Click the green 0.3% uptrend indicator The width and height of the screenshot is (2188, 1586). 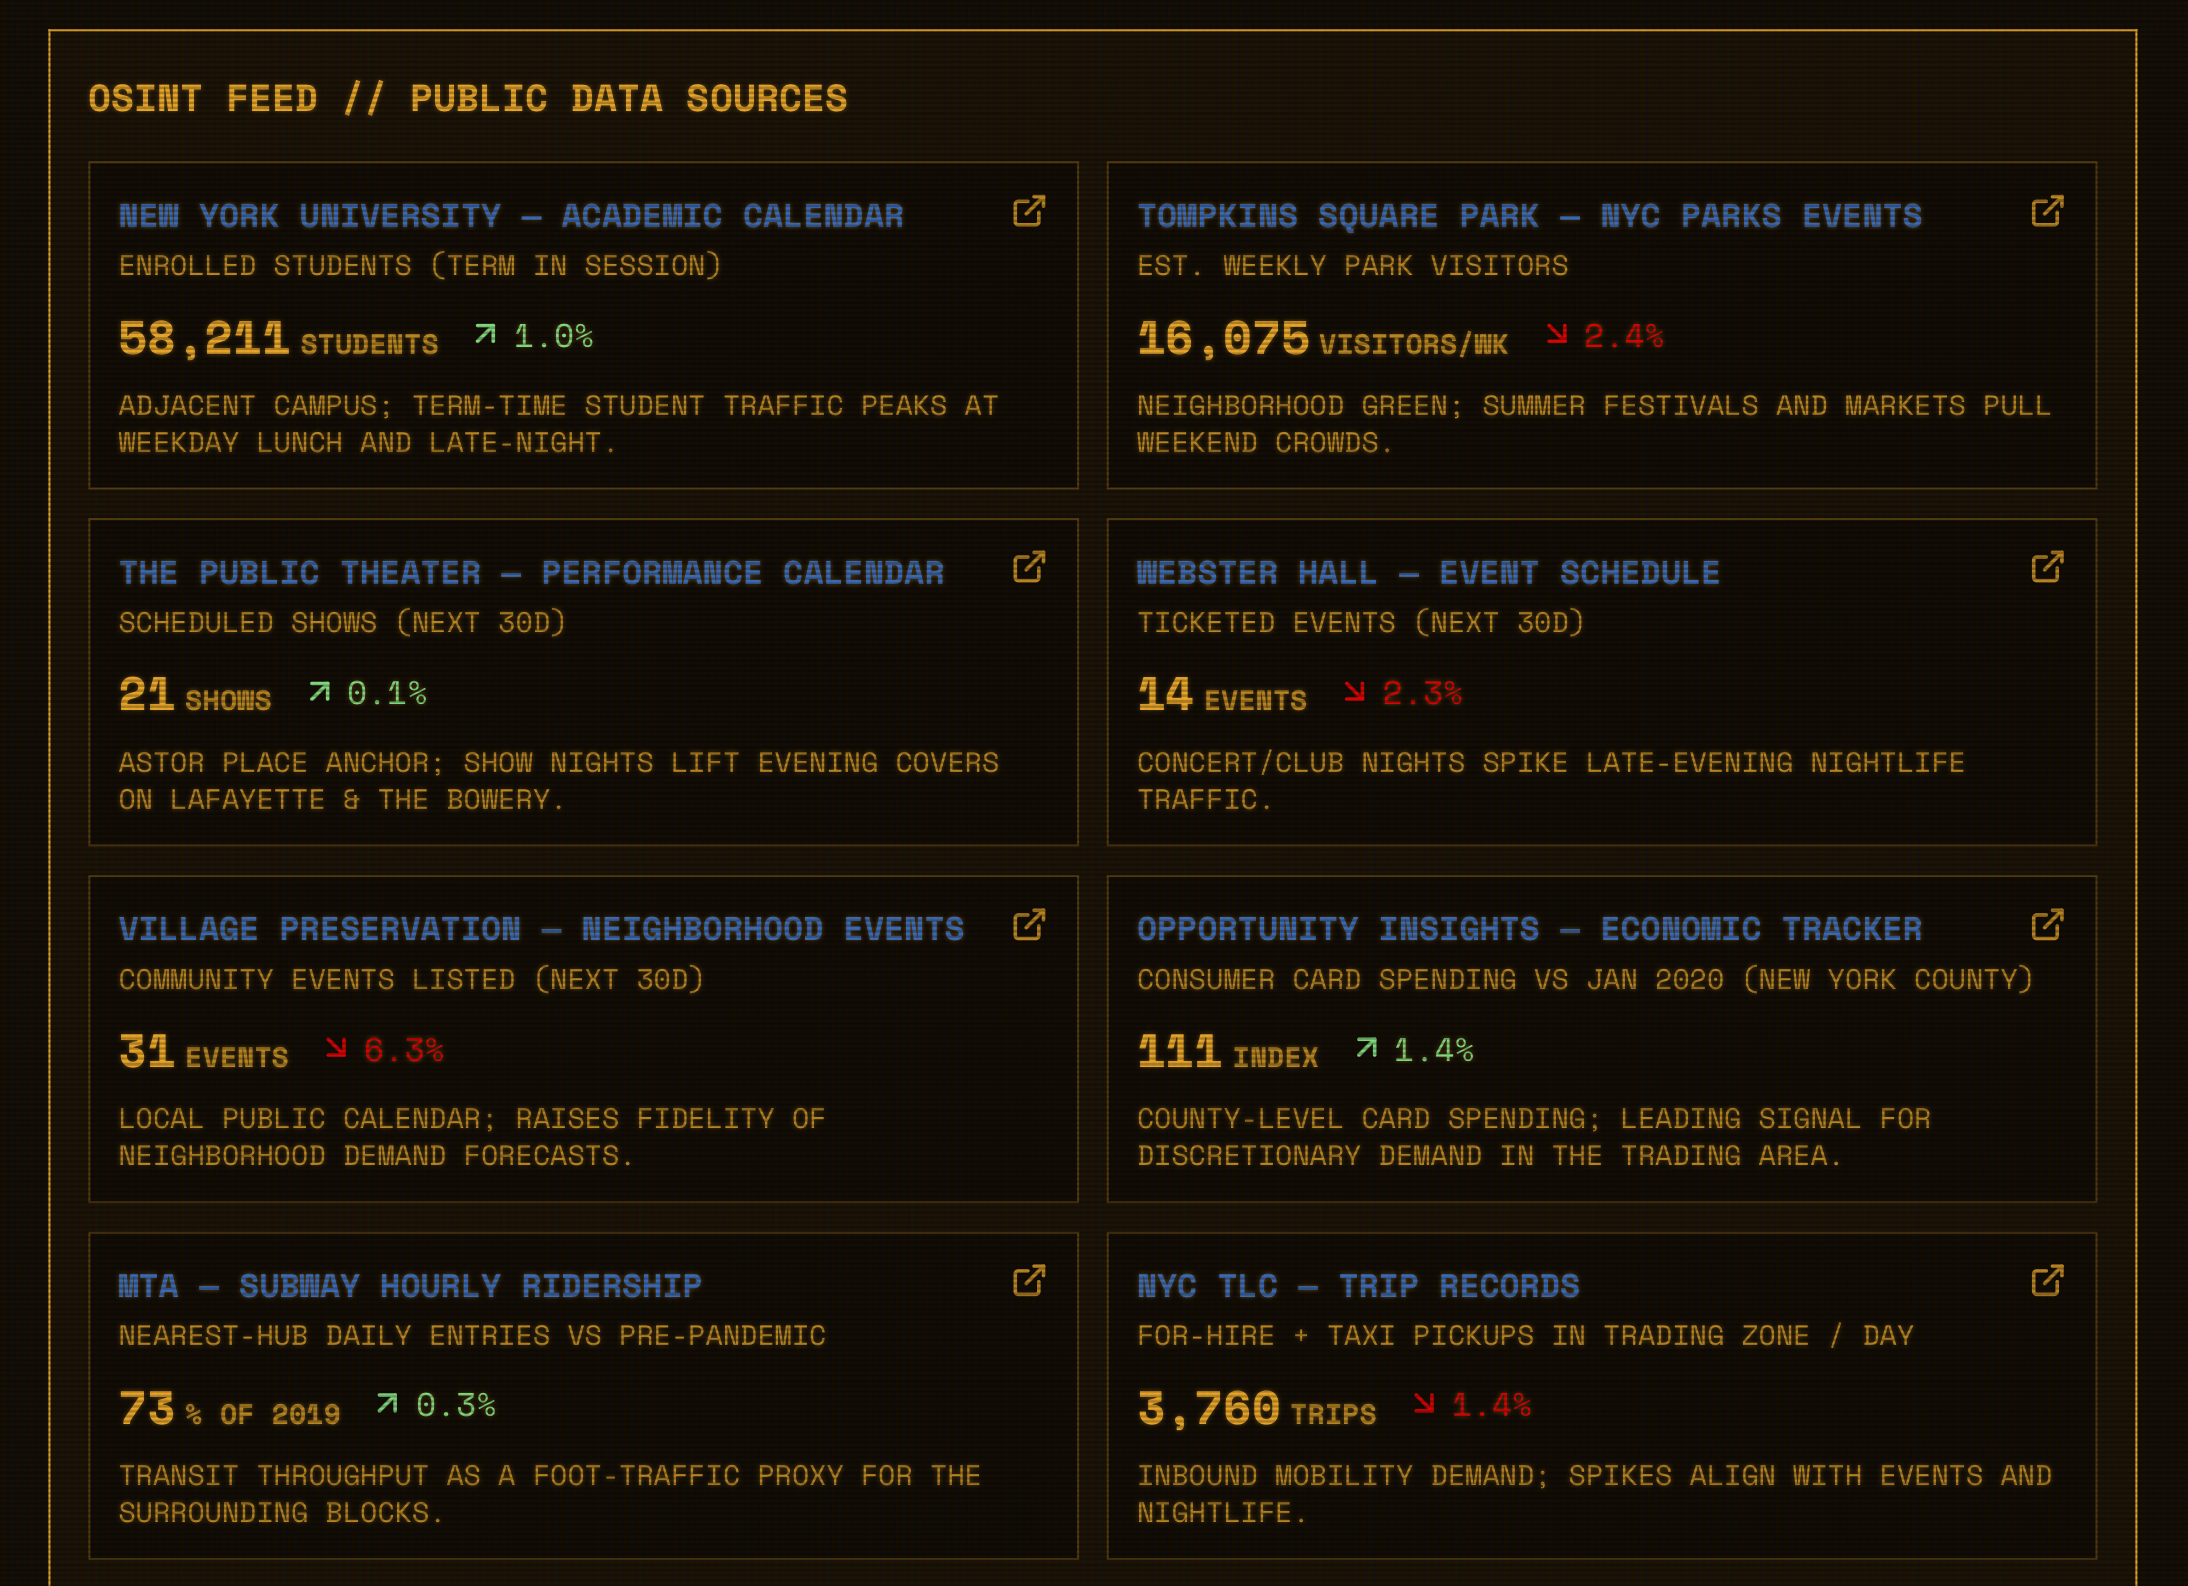[437, 1406]
